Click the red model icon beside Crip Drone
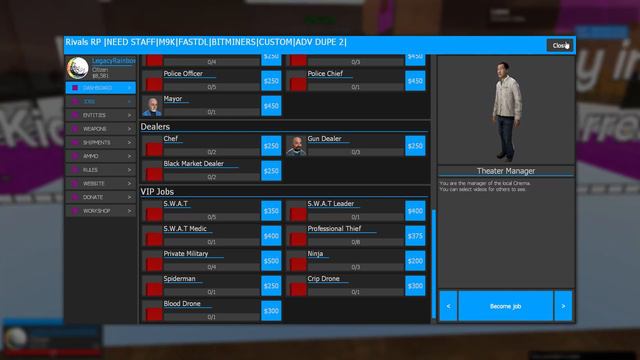Screen dimensions: 640x360 [x=298, y=289]
